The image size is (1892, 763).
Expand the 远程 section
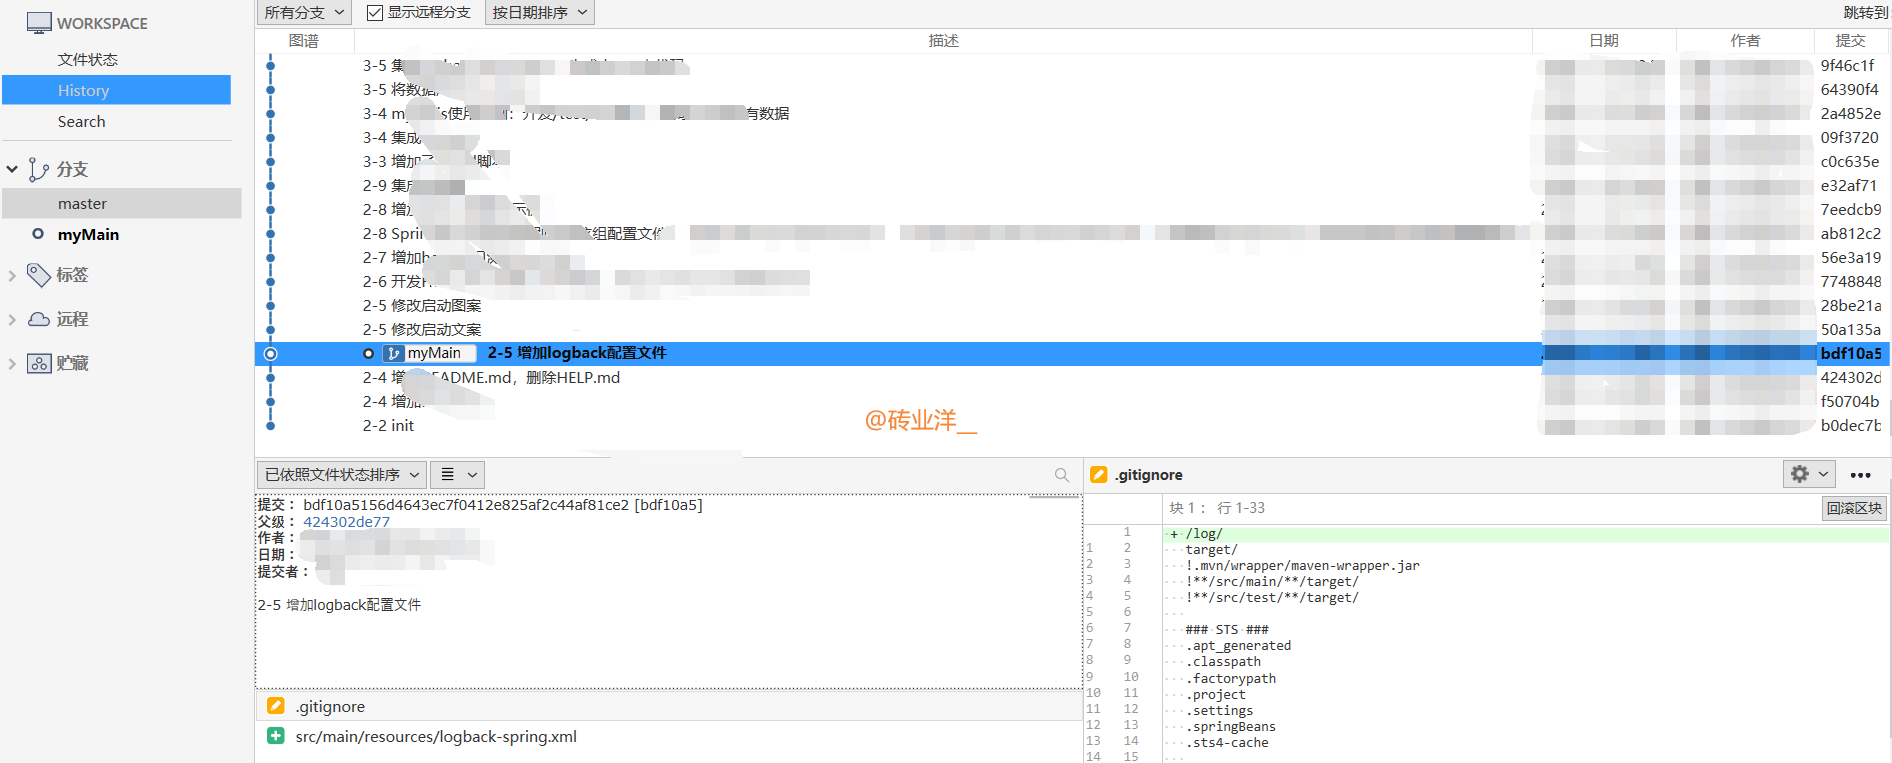(12, 319)
